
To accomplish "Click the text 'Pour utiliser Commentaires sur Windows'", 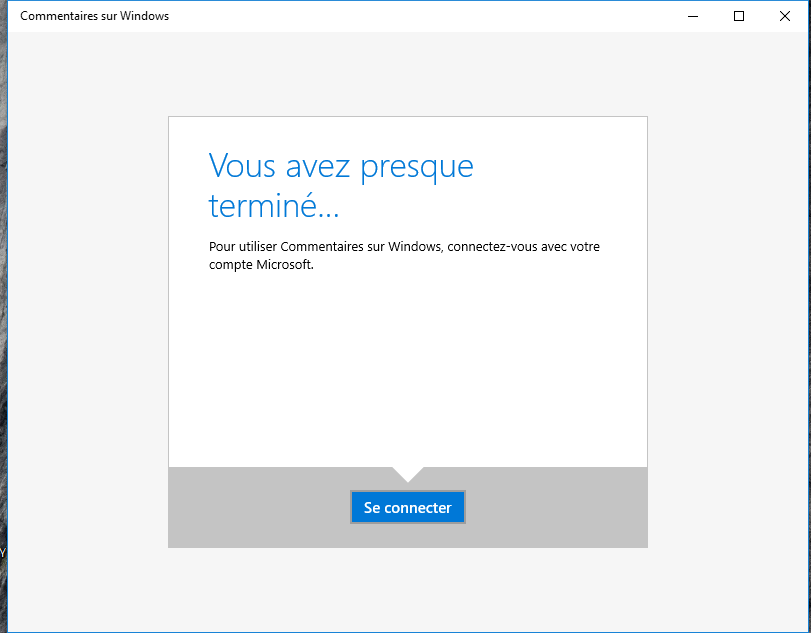I will coord(325,247).
